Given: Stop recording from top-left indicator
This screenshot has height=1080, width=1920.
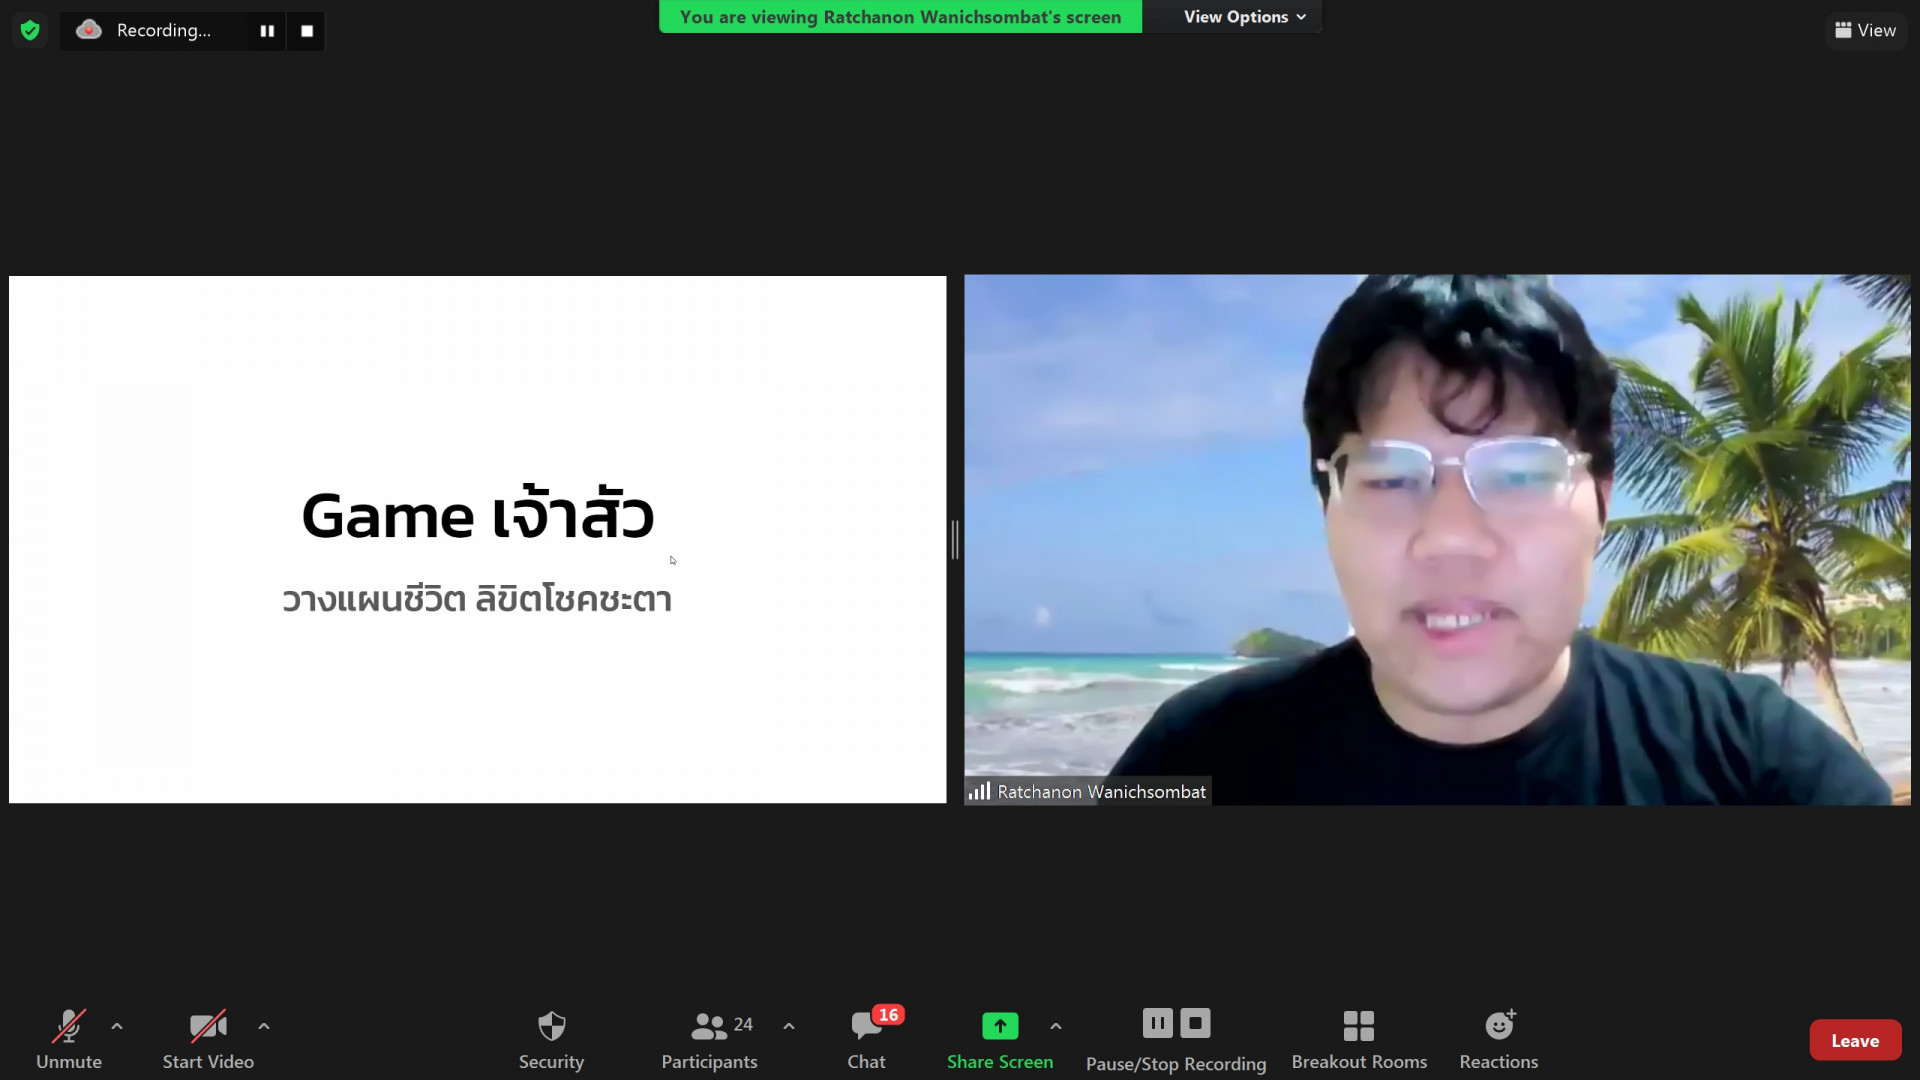Looking at the screenshot, I should pos(307,31).
